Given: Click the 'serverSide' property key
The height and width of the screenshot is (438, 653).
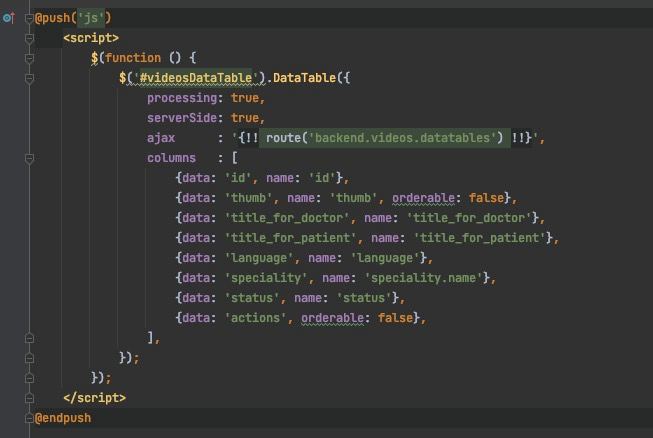Looking at the screenshot, I should 182,118.
